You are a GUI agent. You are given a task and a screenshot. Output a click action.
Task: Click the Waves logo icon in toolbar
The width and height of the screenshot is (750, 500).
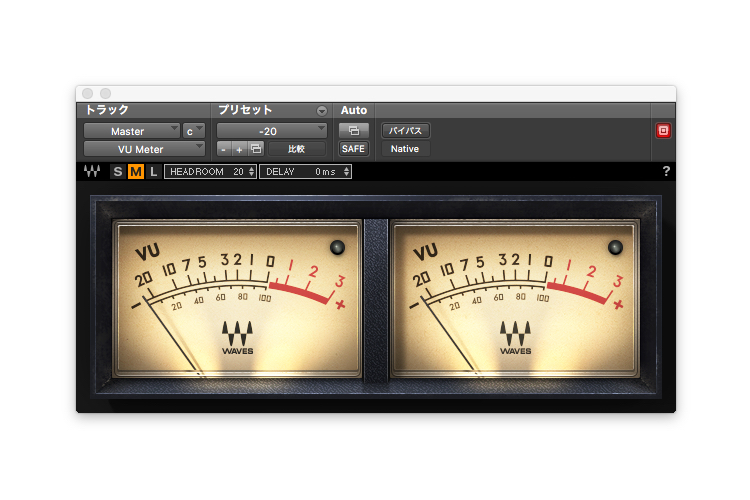click(x=92, y=171)
